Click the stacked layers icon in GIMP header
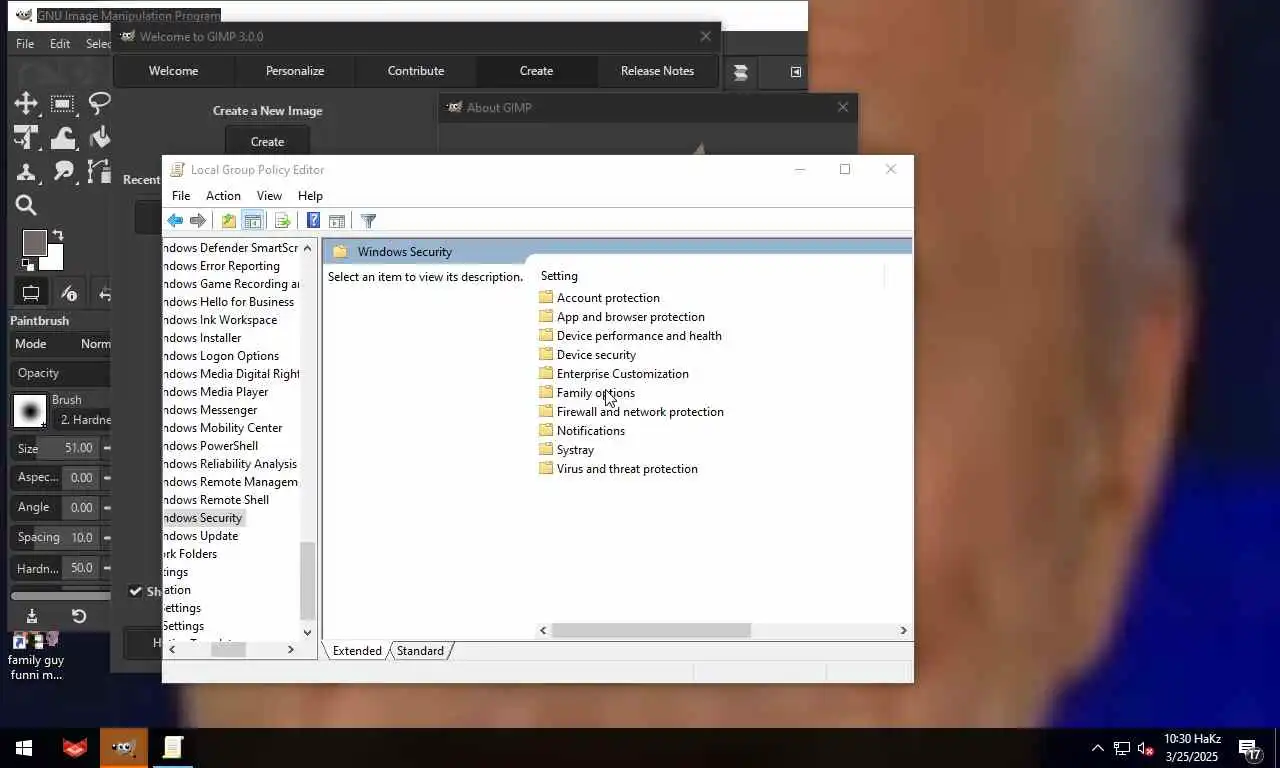 [x=740, y=72]
